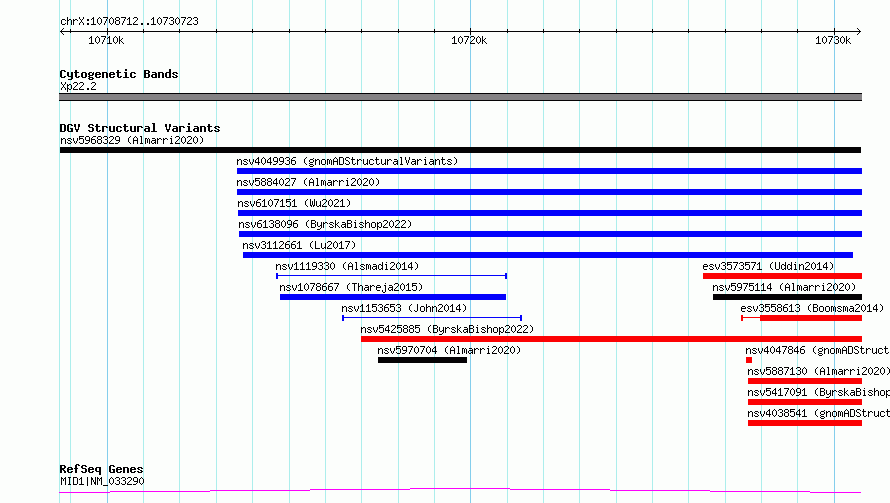The width and height of the screenshot is (890, 503).
Task: Open esv3558613 (Boomsma2014) label
Action: [812, 308]
